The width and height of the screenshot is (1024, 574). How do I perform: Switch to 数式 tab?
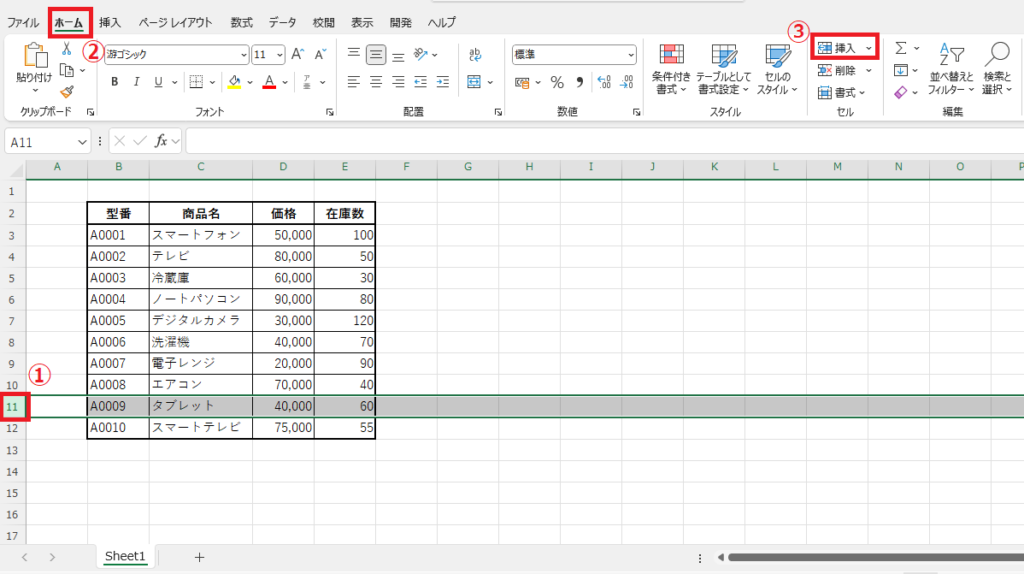point(241,22)
